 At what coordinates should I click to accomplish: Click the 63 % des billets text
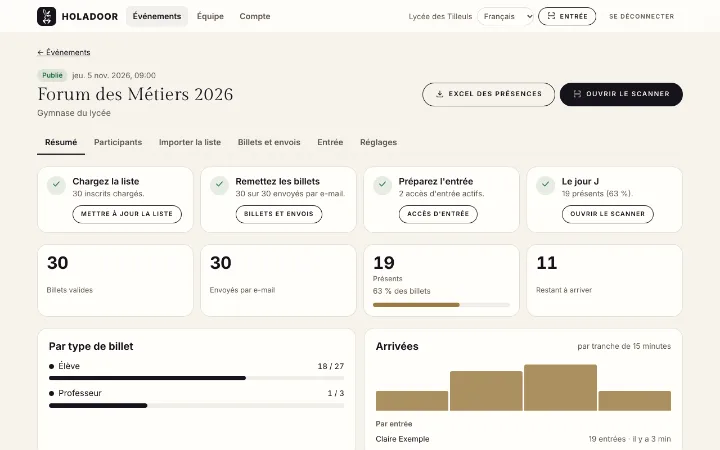(x=402, y=292)
